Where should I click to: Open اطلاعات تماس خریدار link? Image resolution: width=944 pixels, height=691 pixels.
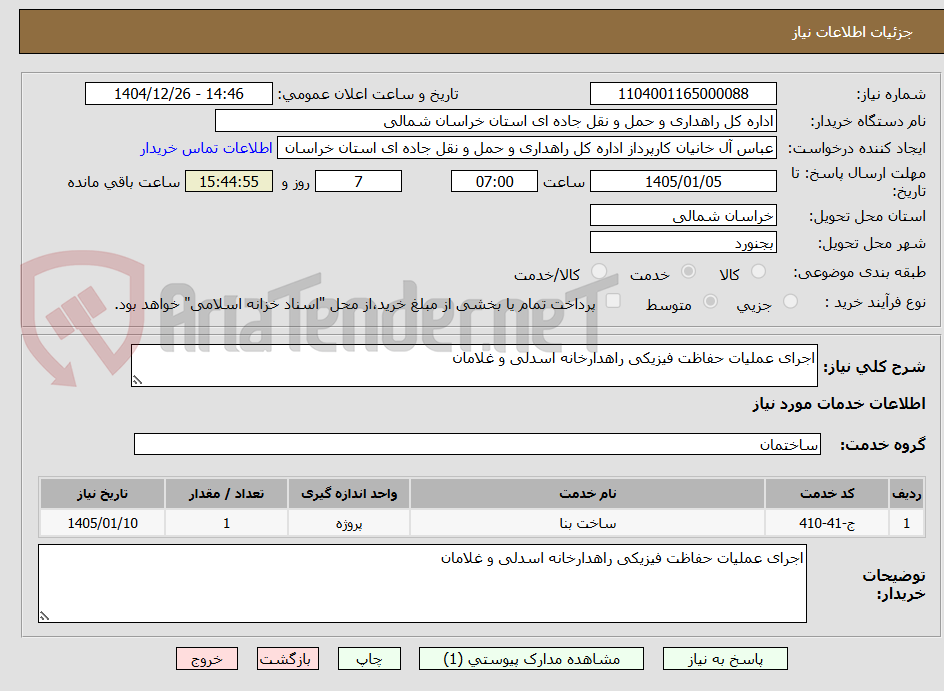pyautogui.click(x=206, y=148)
